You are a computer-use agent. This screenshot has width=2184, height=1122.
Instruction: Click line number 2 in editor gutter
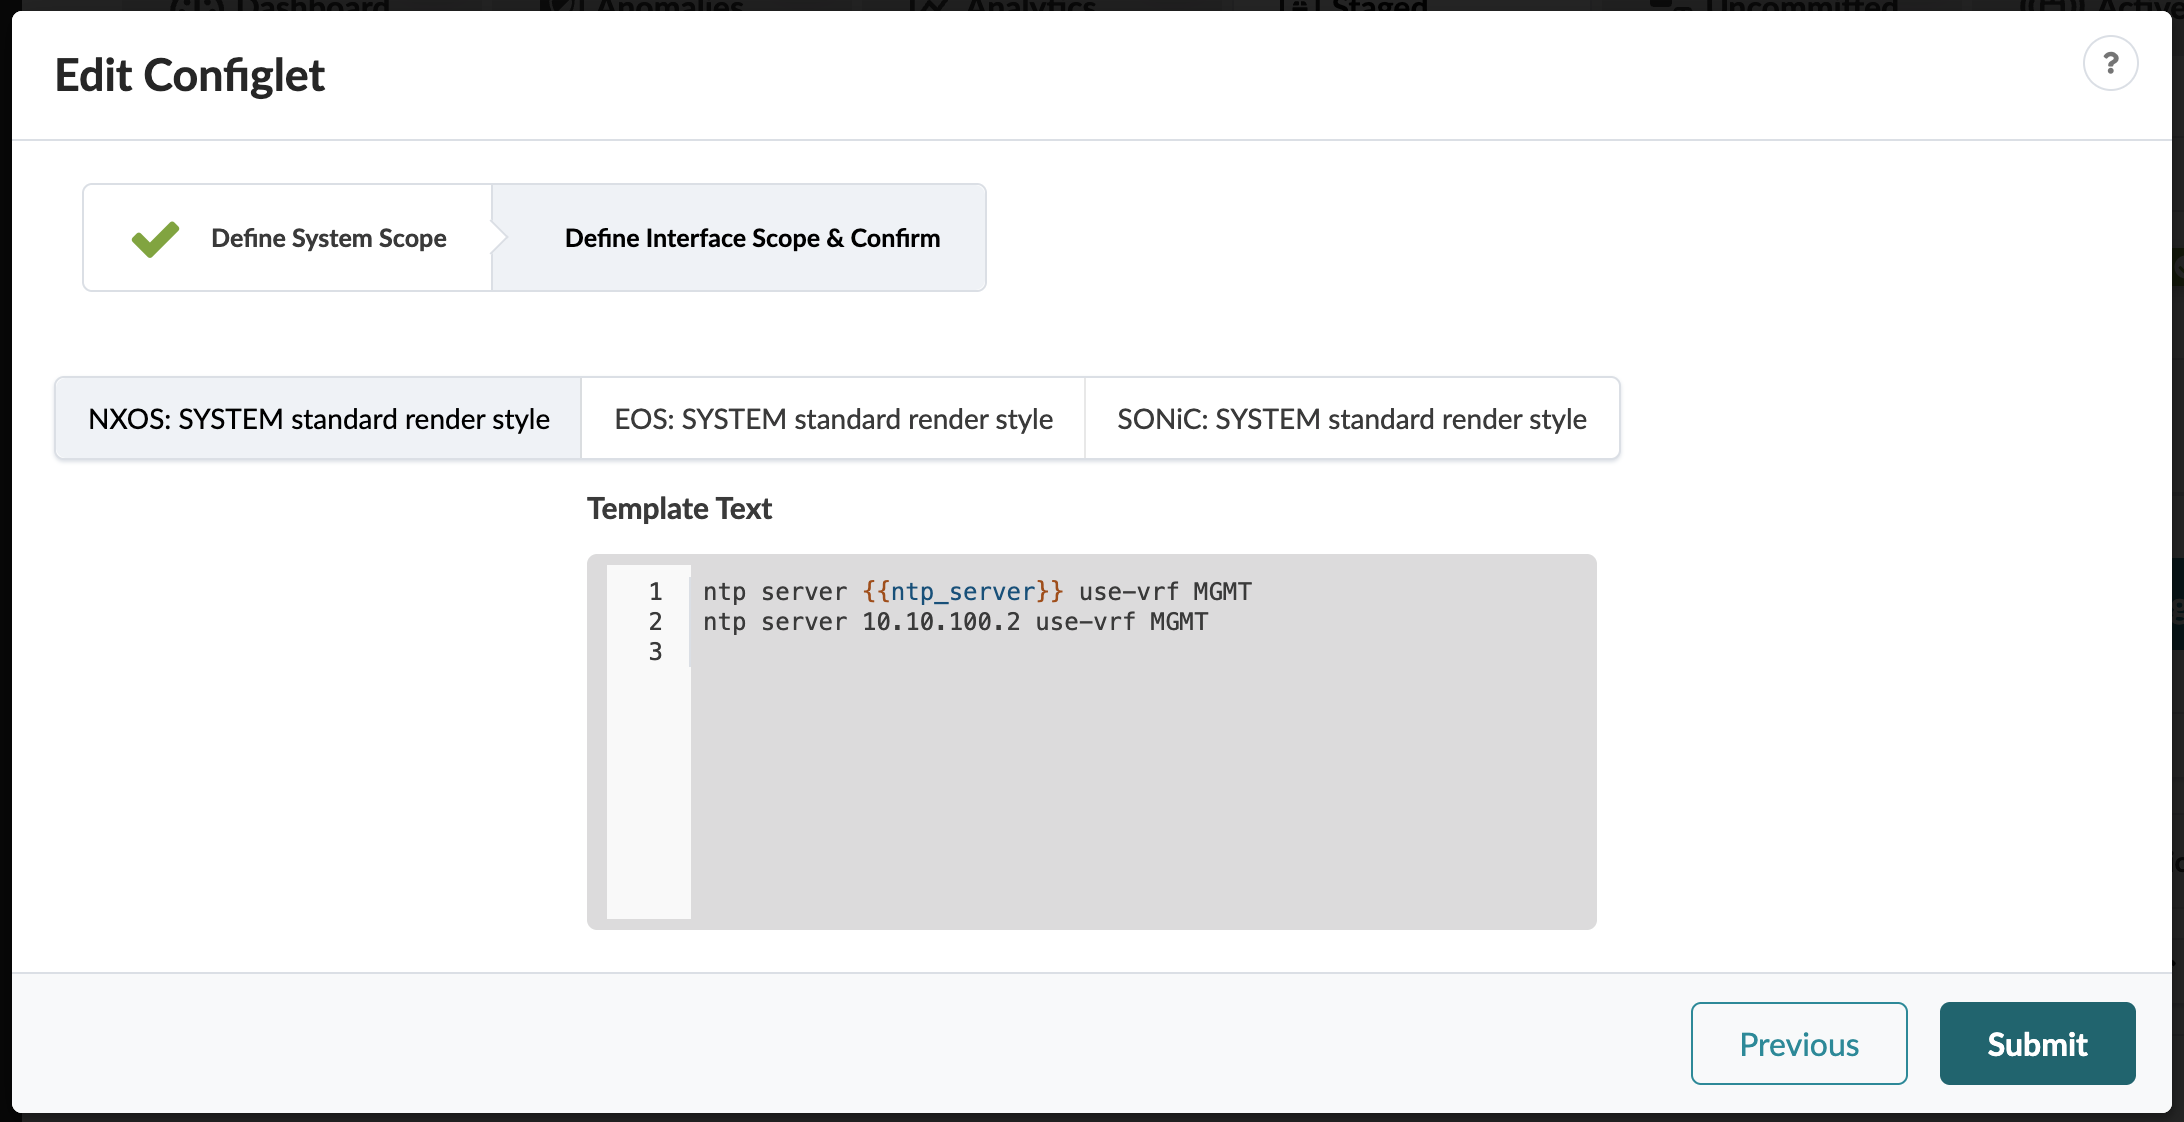point(655,622)
